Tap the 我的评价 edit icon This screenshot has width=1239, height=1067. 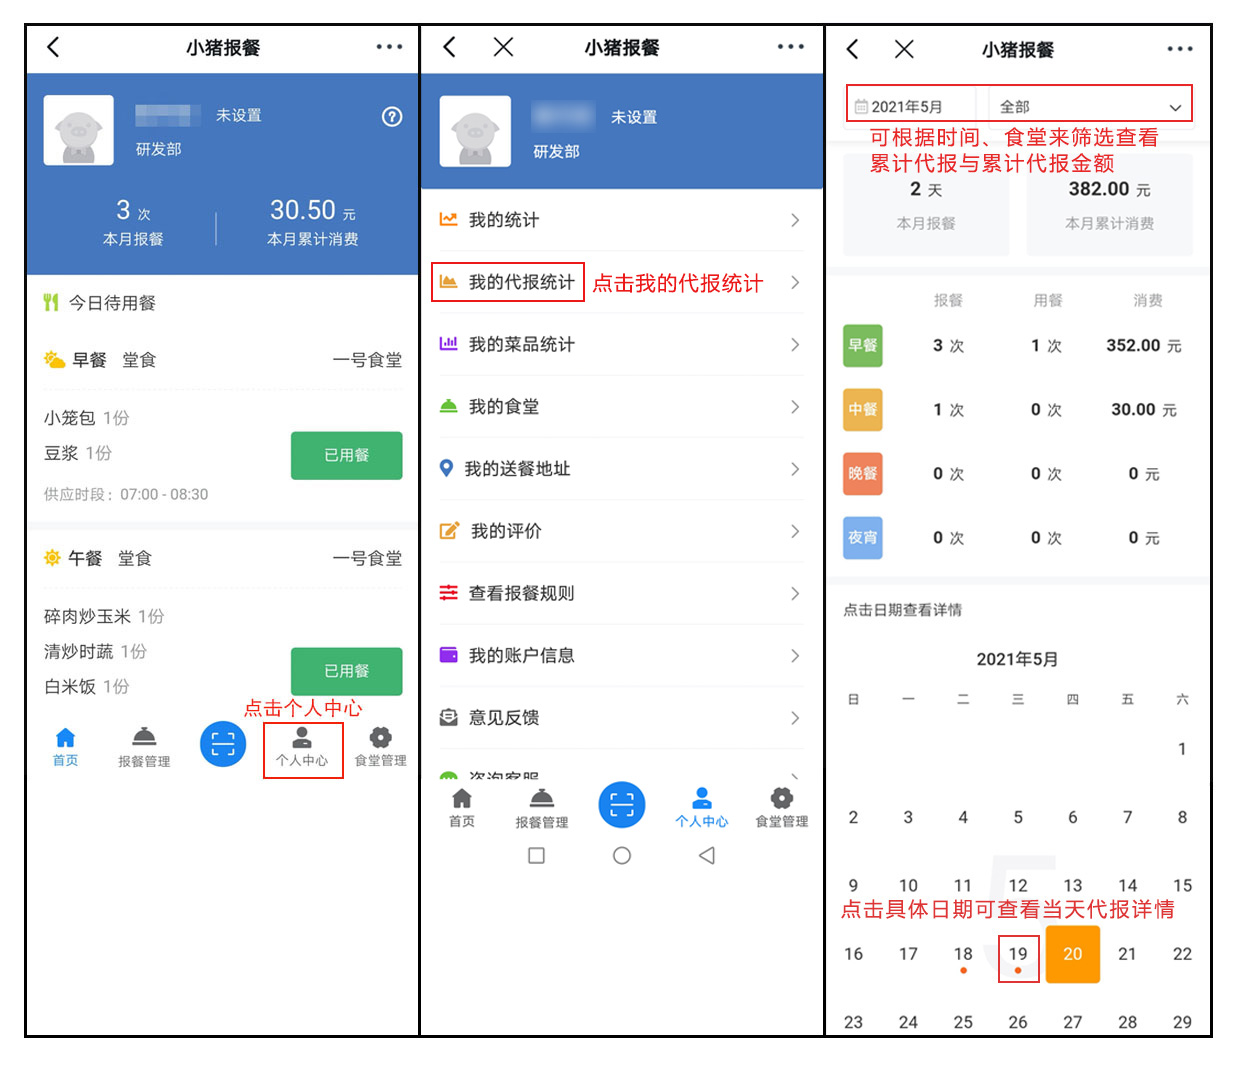coord(449,531)
